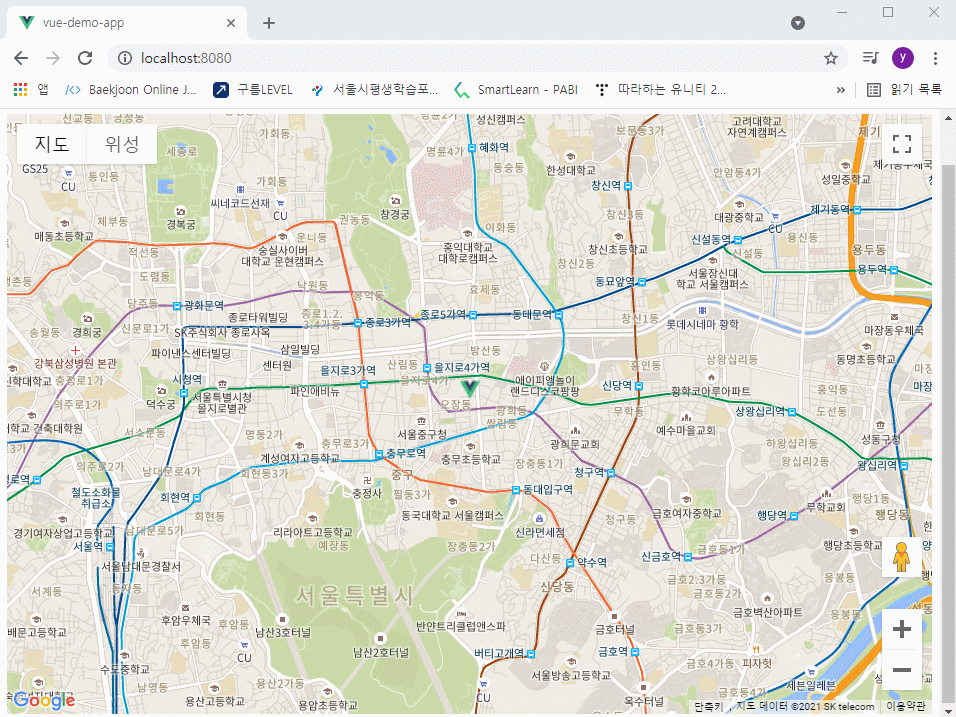Image resolution: width=956 pixels, height=717 pixels.
Task: Click the 창경궁 palace label
Action: point(394,213)
